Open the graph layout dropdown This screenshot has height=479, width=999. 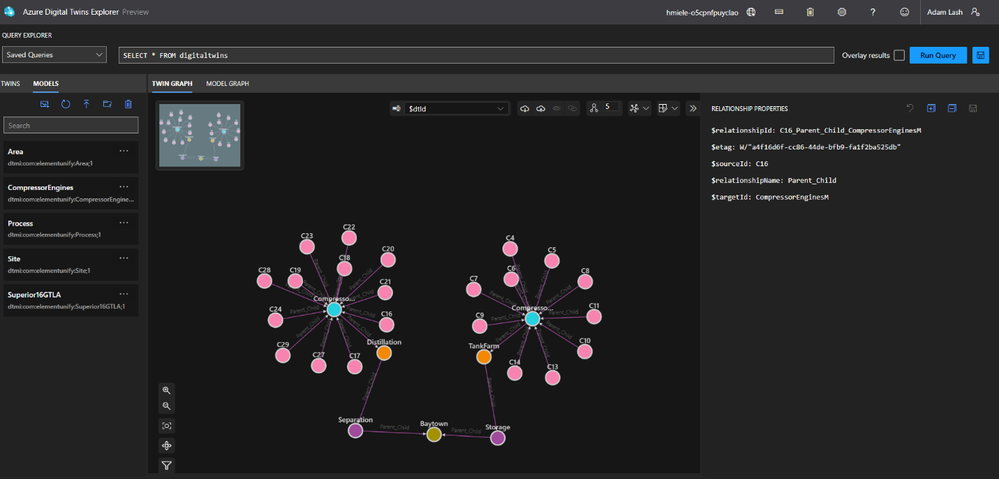[638, 109]
